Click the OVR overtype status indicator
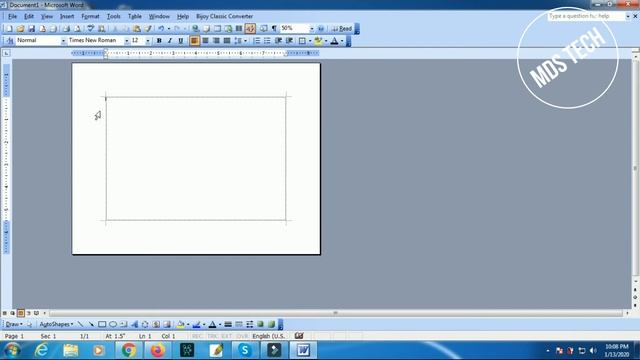Screen dimensions: 640x360 pos(242,336)
